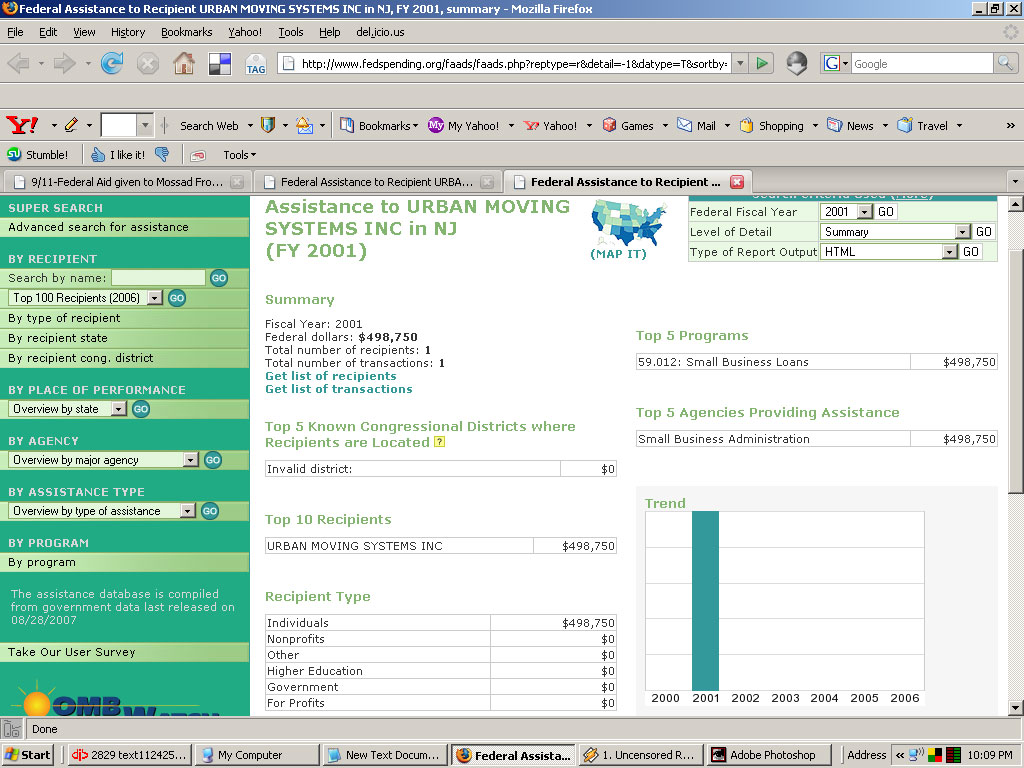Image resolution: width=1024 pixels, height=768 pixels.
Task: Open the Bookmarks menu
Action: coord(187,32)
